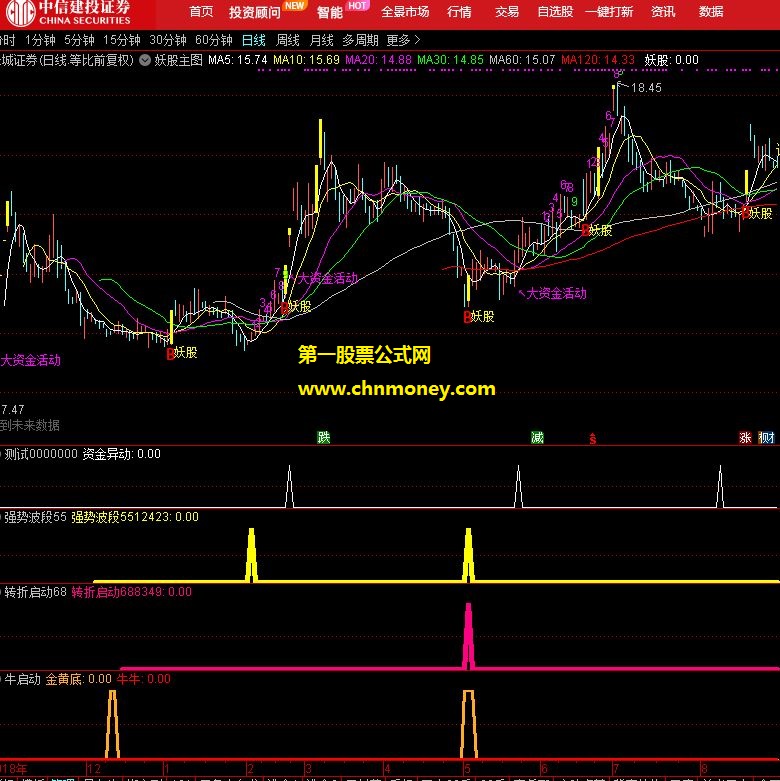Click the 妖股: 0.00 readout
This screenshot has width=780, height=781.
click(671, 60)
